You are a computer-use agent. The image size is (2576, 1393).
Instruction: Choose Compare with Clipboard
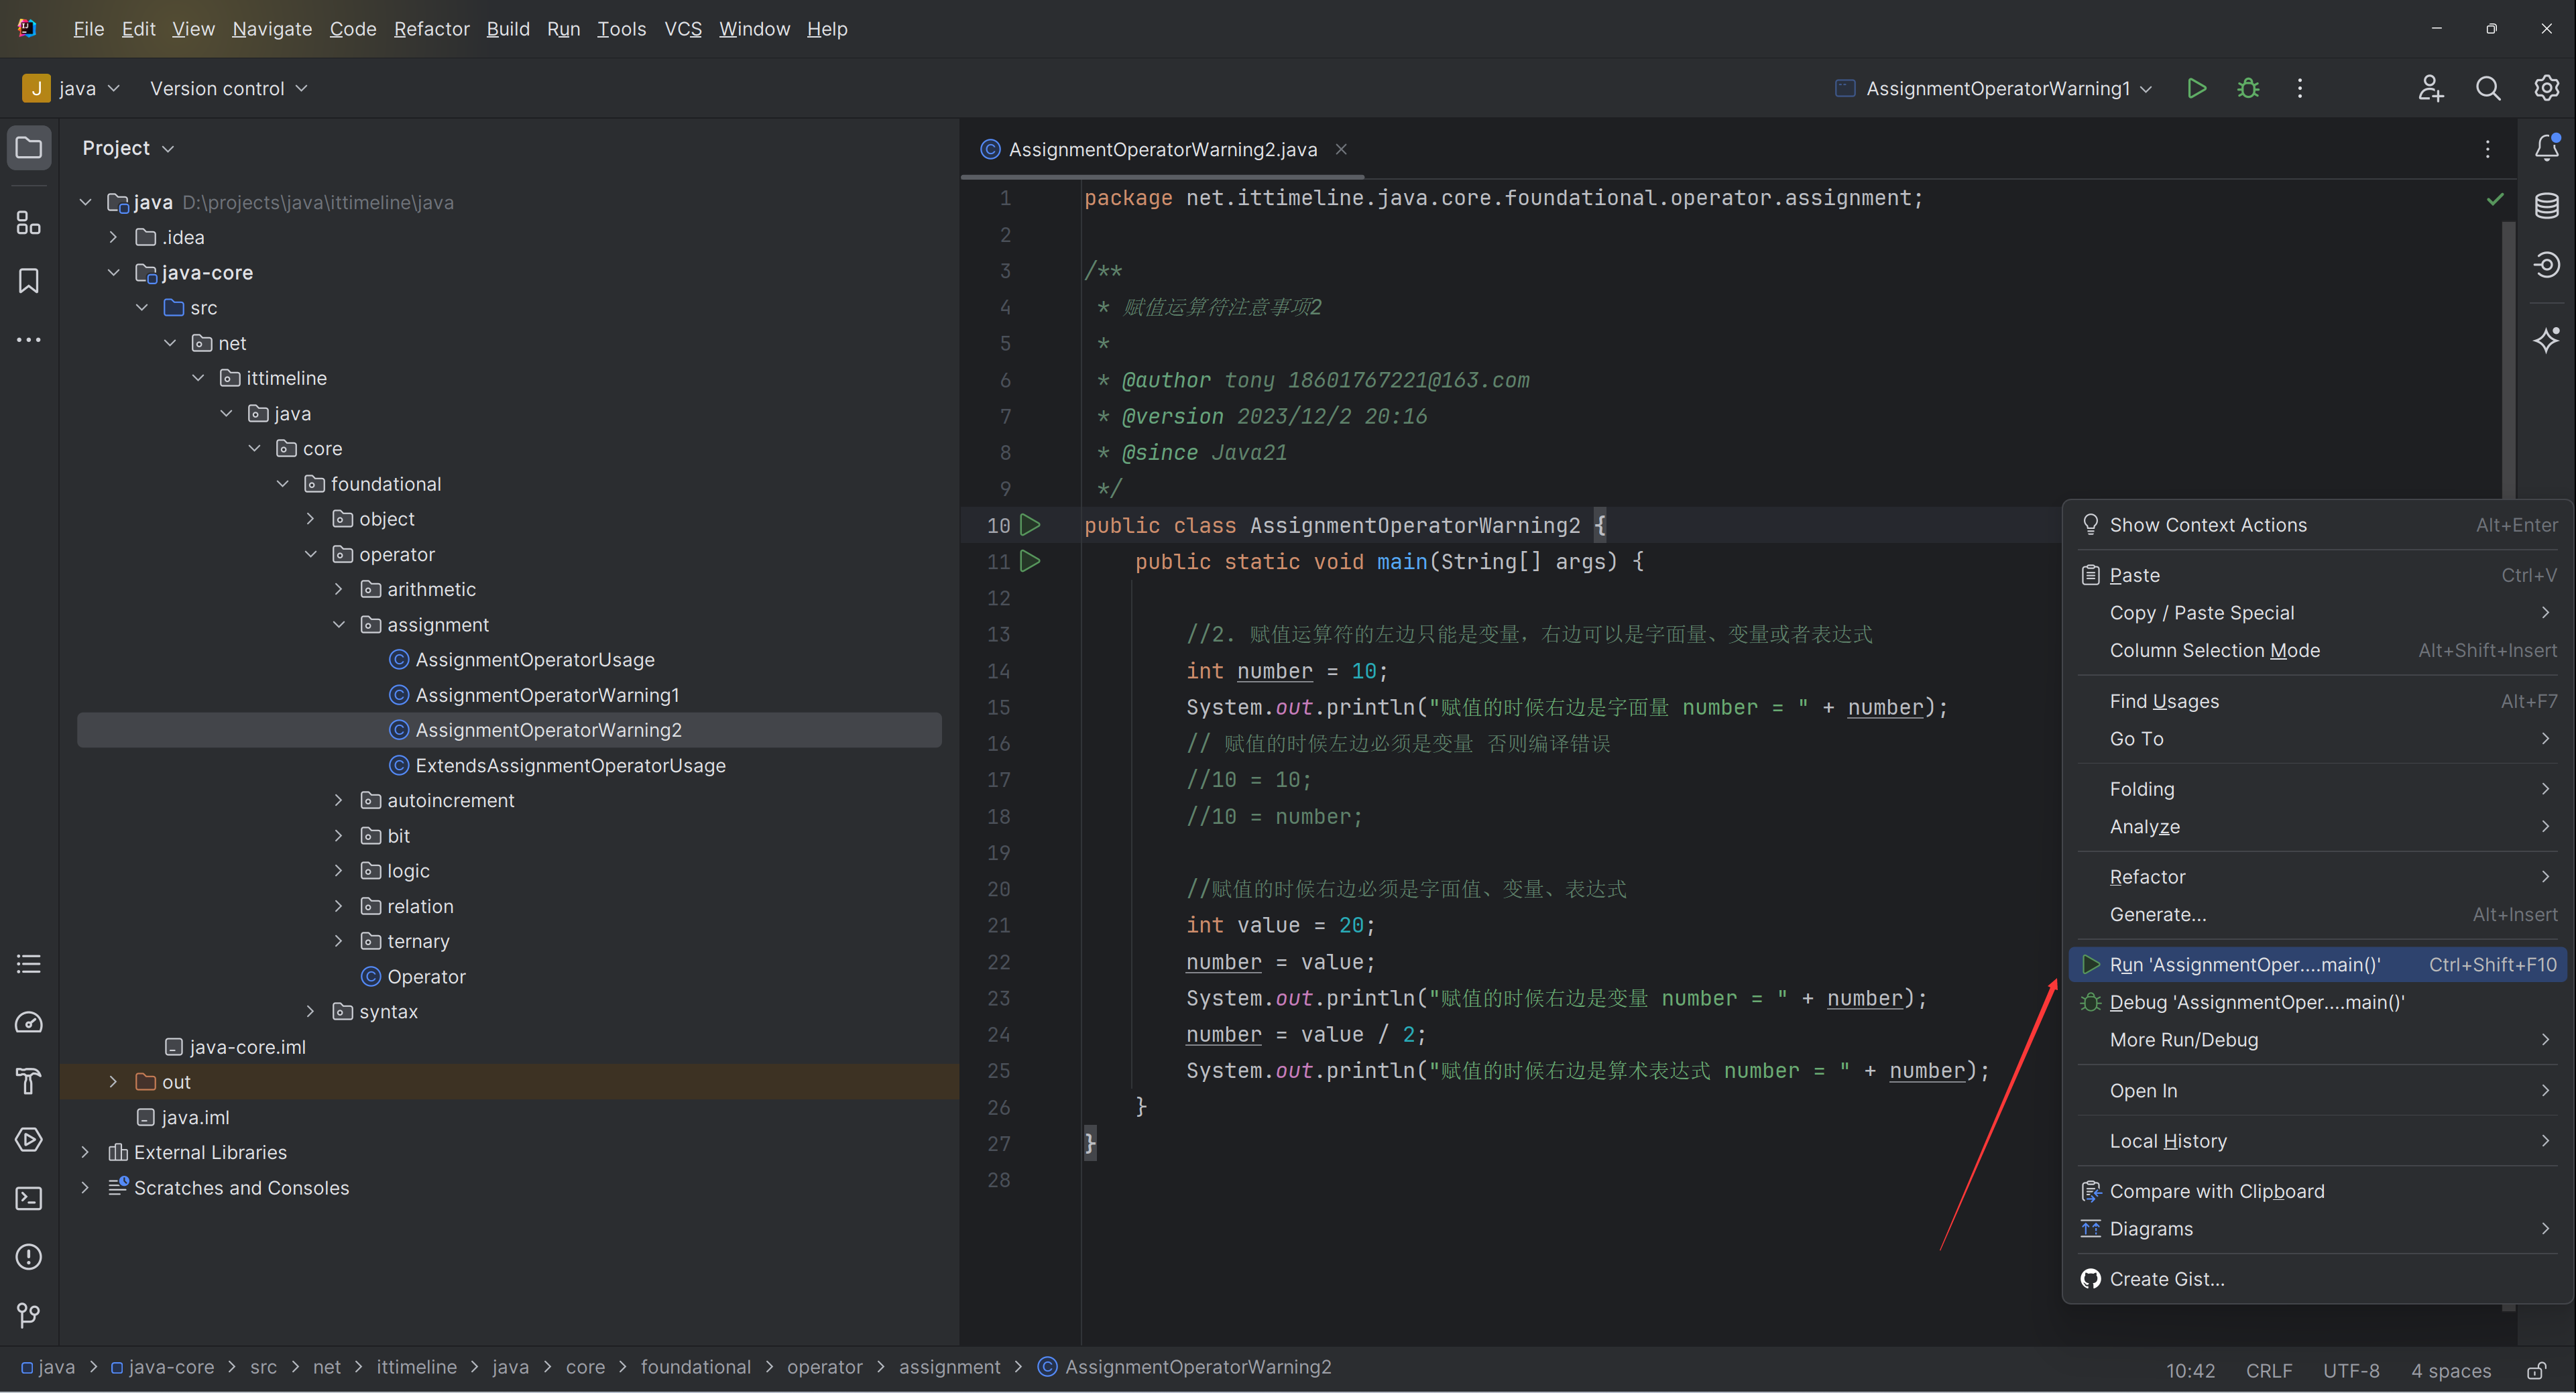point(2318,1191)
